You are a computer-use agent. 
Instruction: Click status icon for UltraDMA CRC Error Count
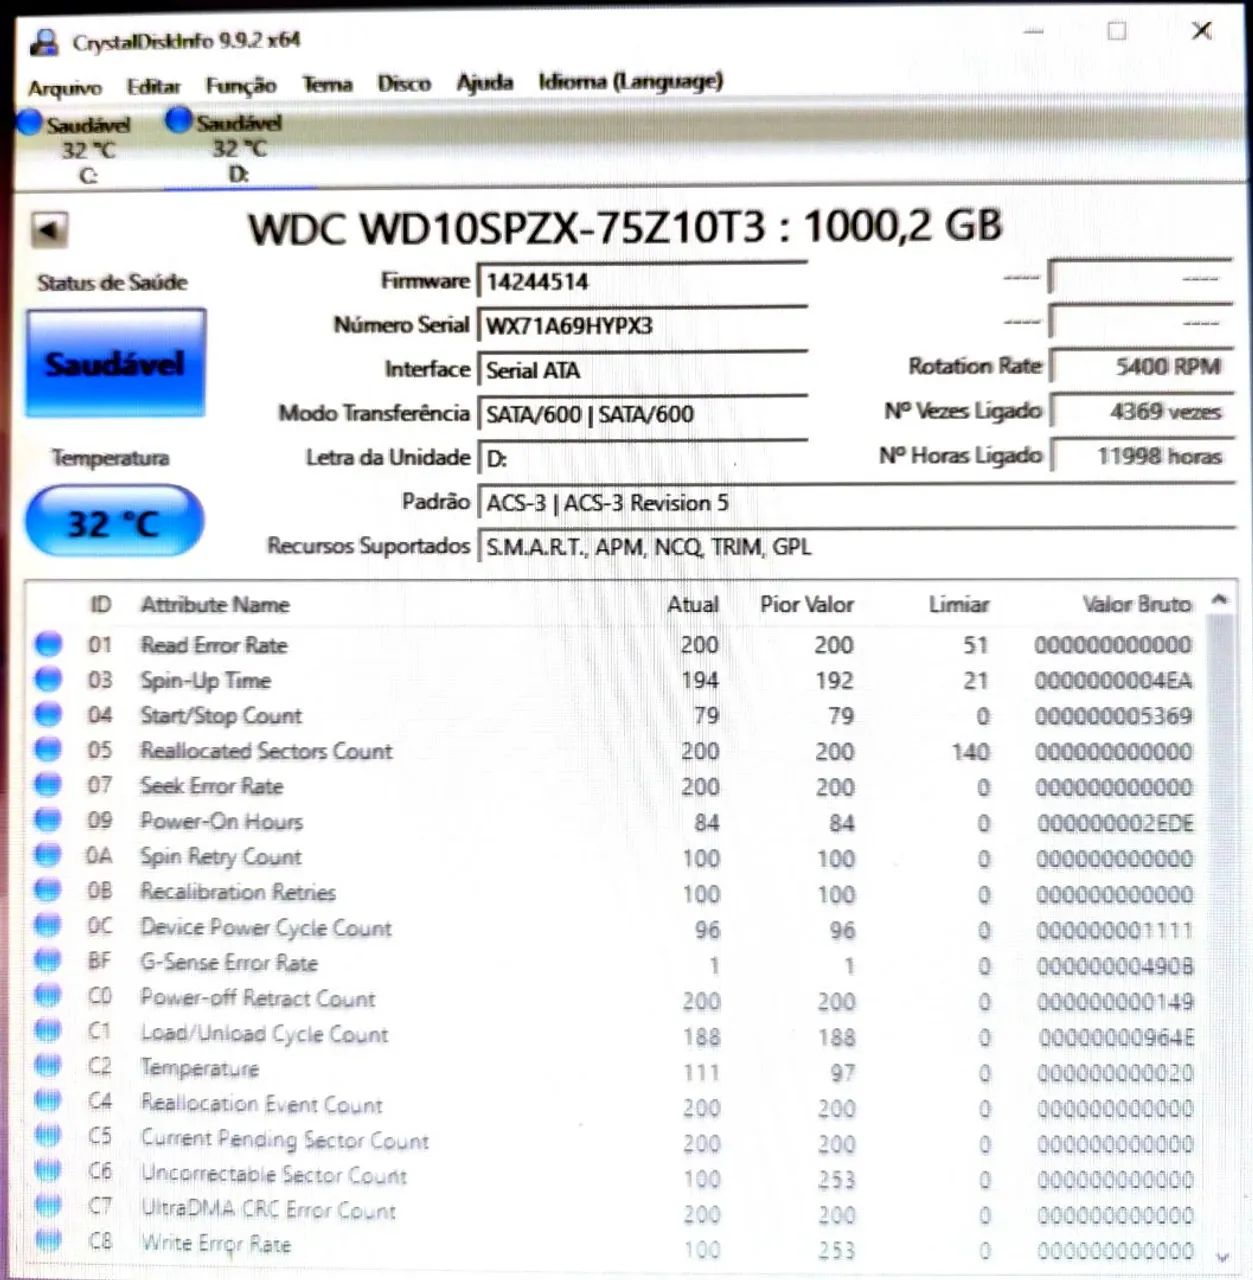click(x=48, y=1205)
